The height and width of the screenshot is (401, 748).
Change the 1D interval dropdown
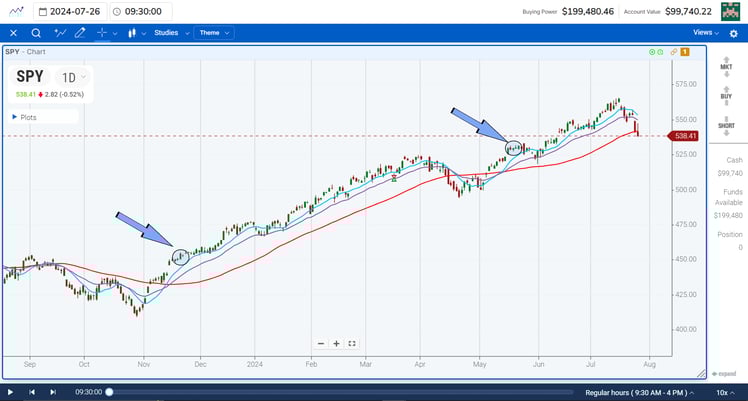[73, 77]
